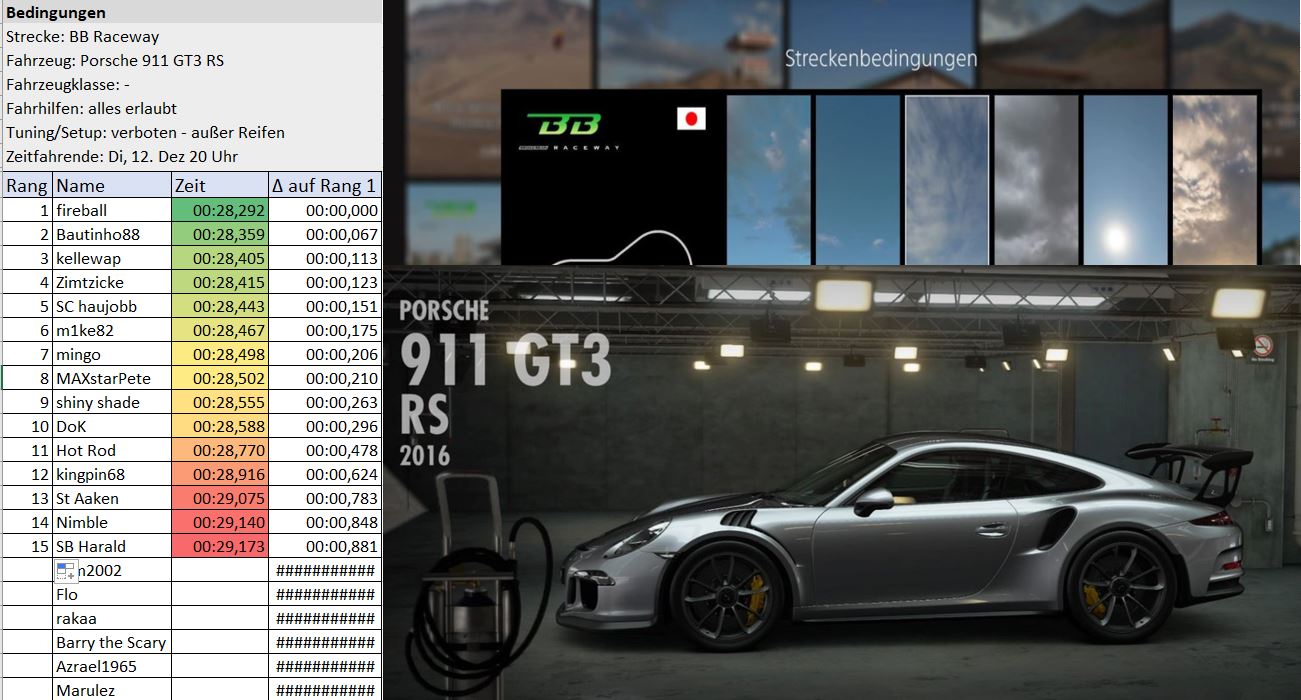This screenshot has width=1301, height=700.
Task: Select the Zeitfahrende deadline cell
Action: [x=191, y=157]
